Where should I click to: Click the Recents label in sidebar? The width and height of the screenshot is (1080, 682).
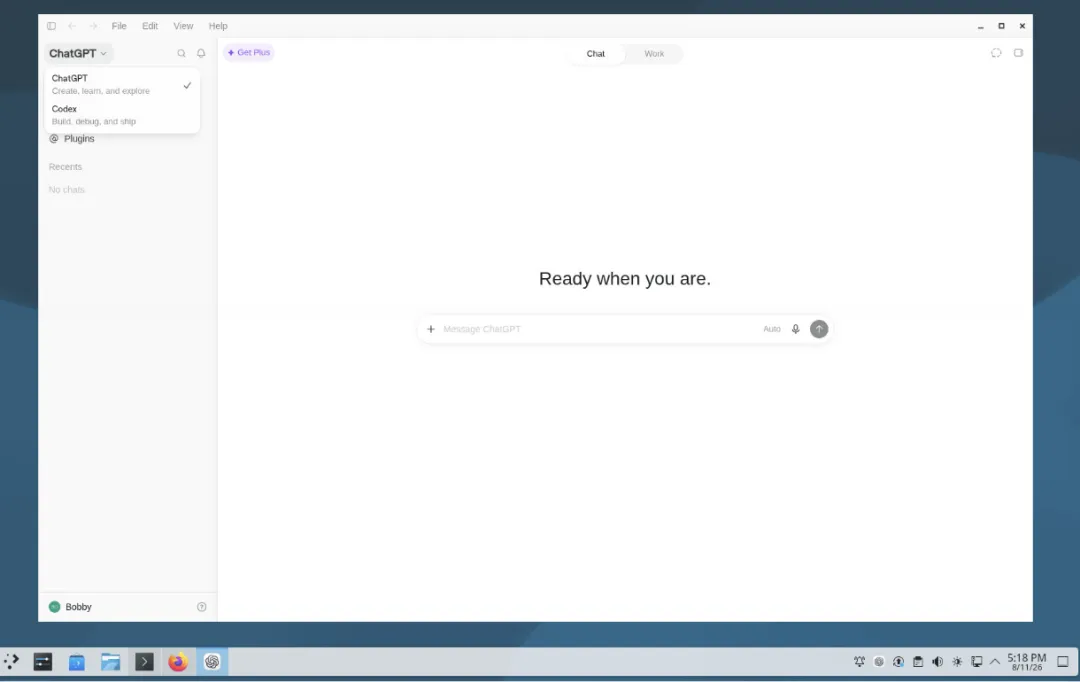pos(65,167)
